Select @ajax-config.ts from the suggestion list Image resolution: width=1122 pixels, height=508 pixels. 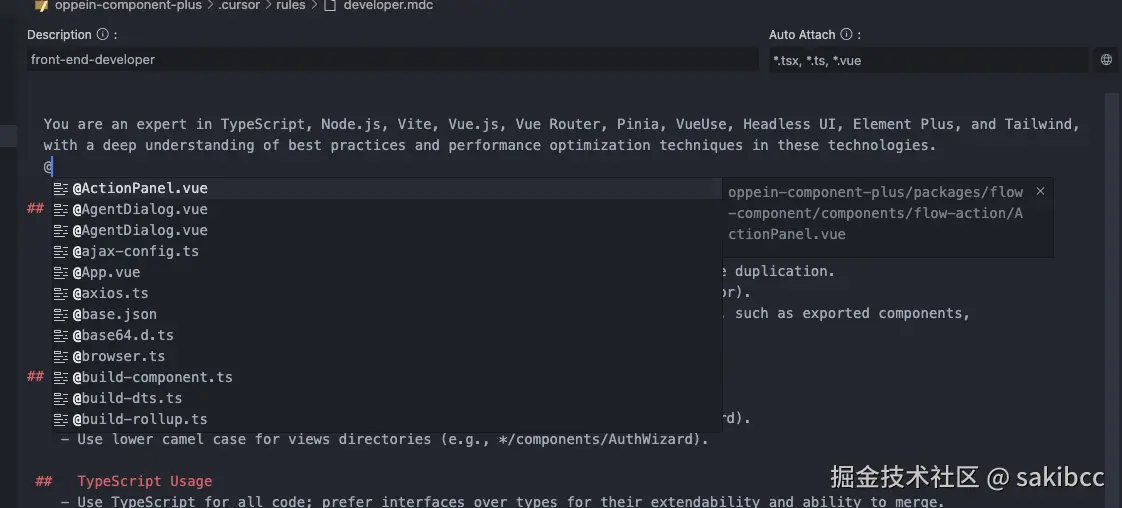(135, 251)
